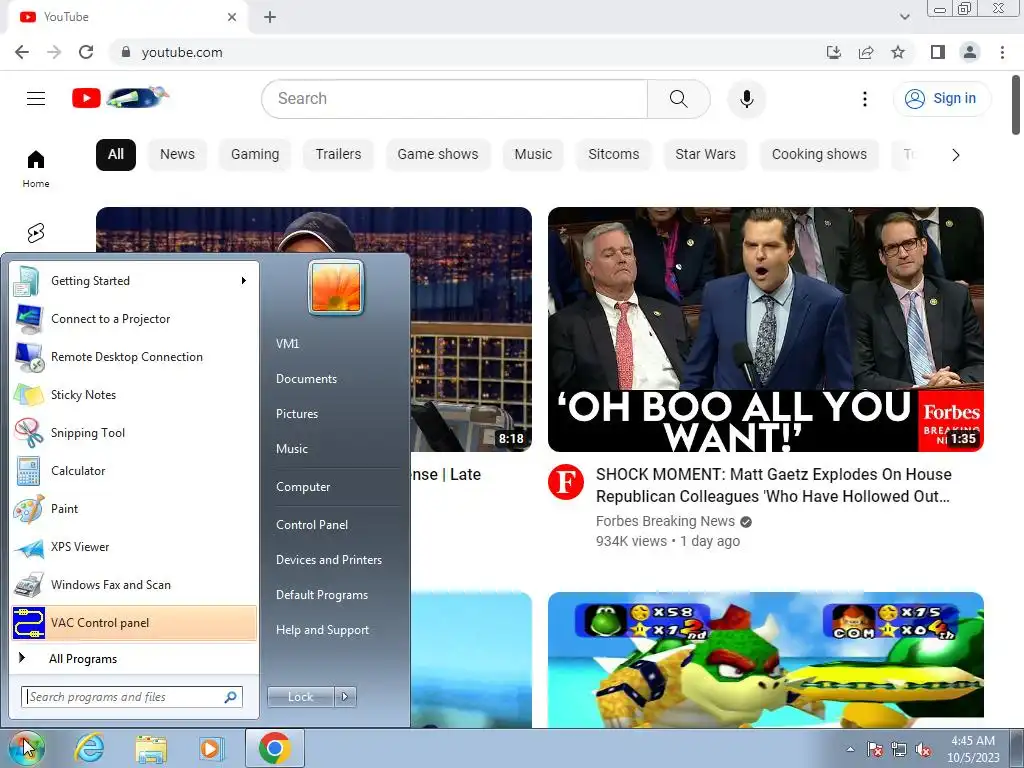Open Remote Desktop Connection
Screen dimensions: 1024x768
[135, 357]
